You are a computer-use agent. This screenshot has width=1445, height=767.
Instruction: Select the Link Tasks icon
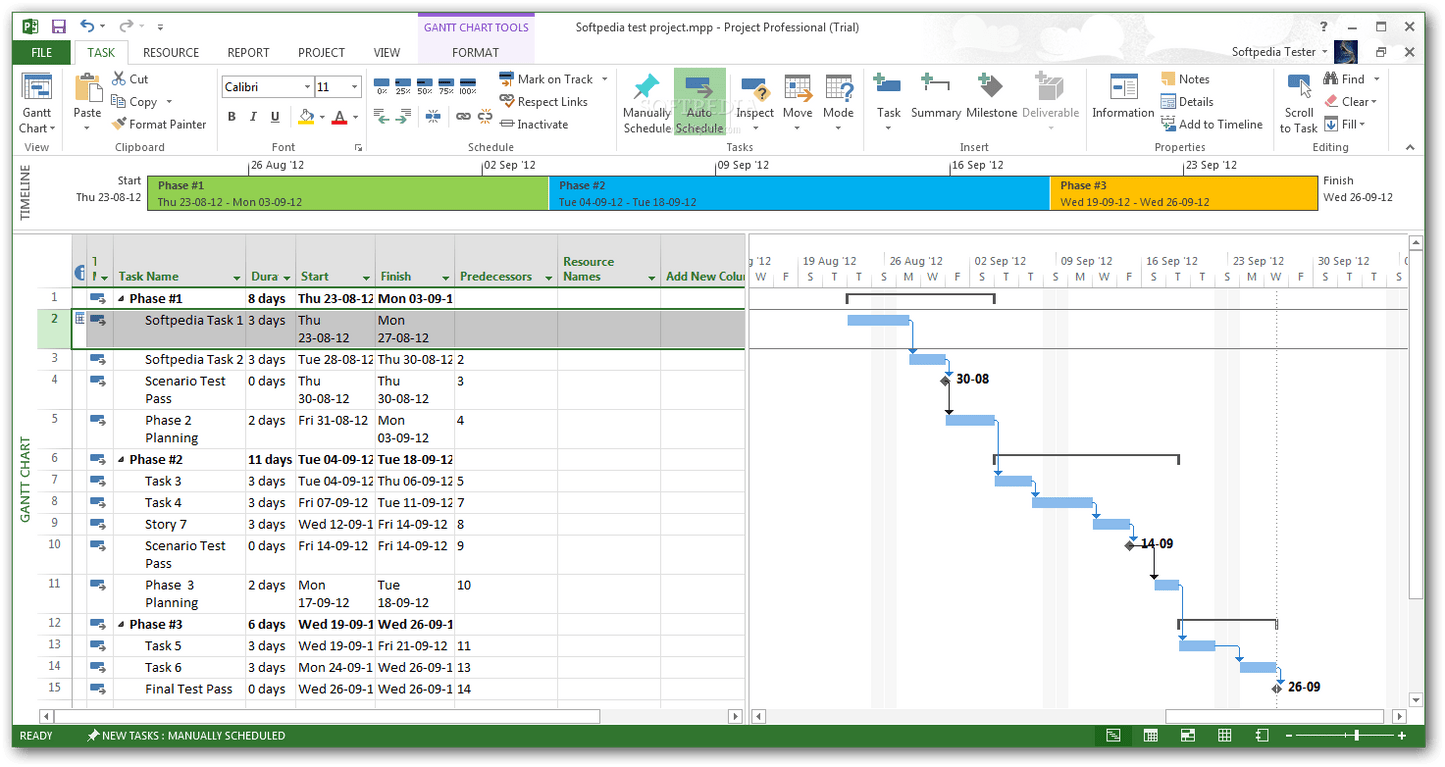coord(463,117)
